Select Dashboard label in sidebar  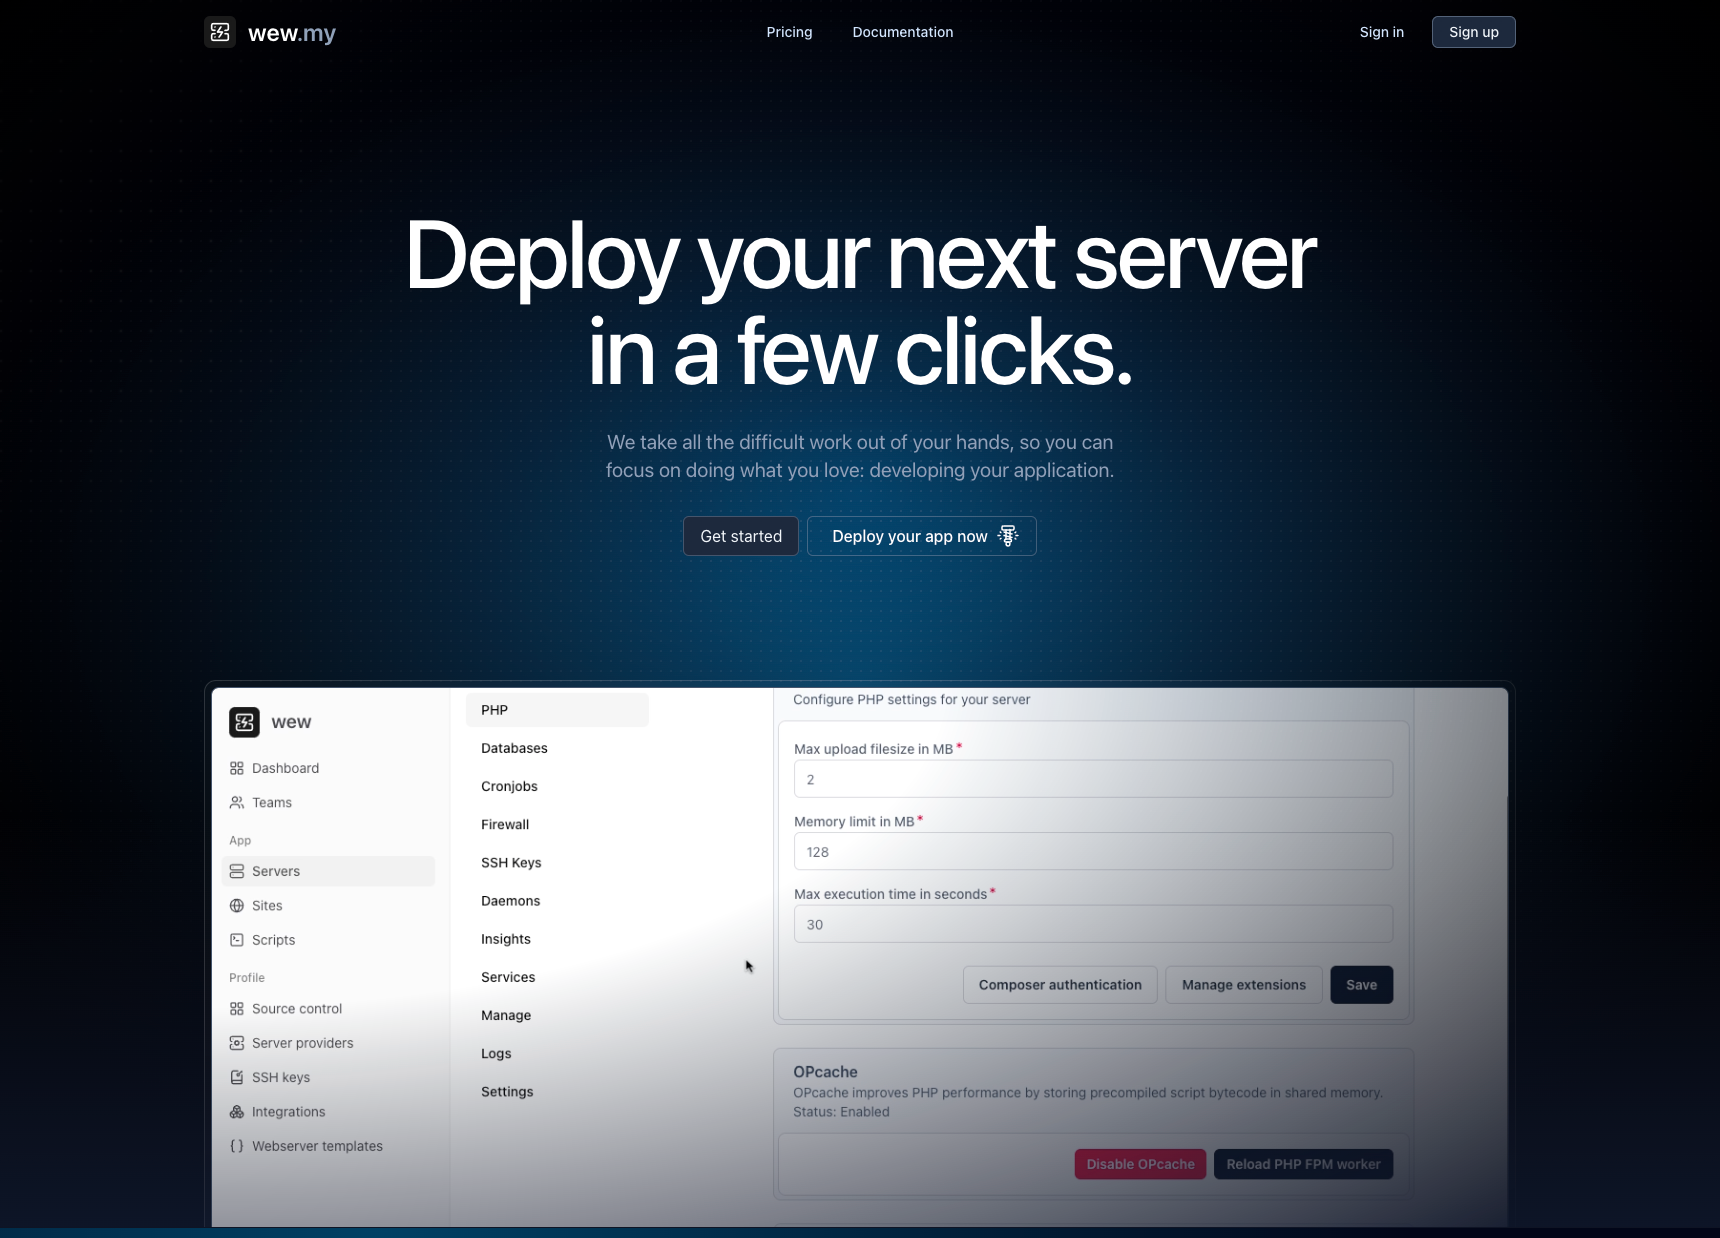[285, 768]
